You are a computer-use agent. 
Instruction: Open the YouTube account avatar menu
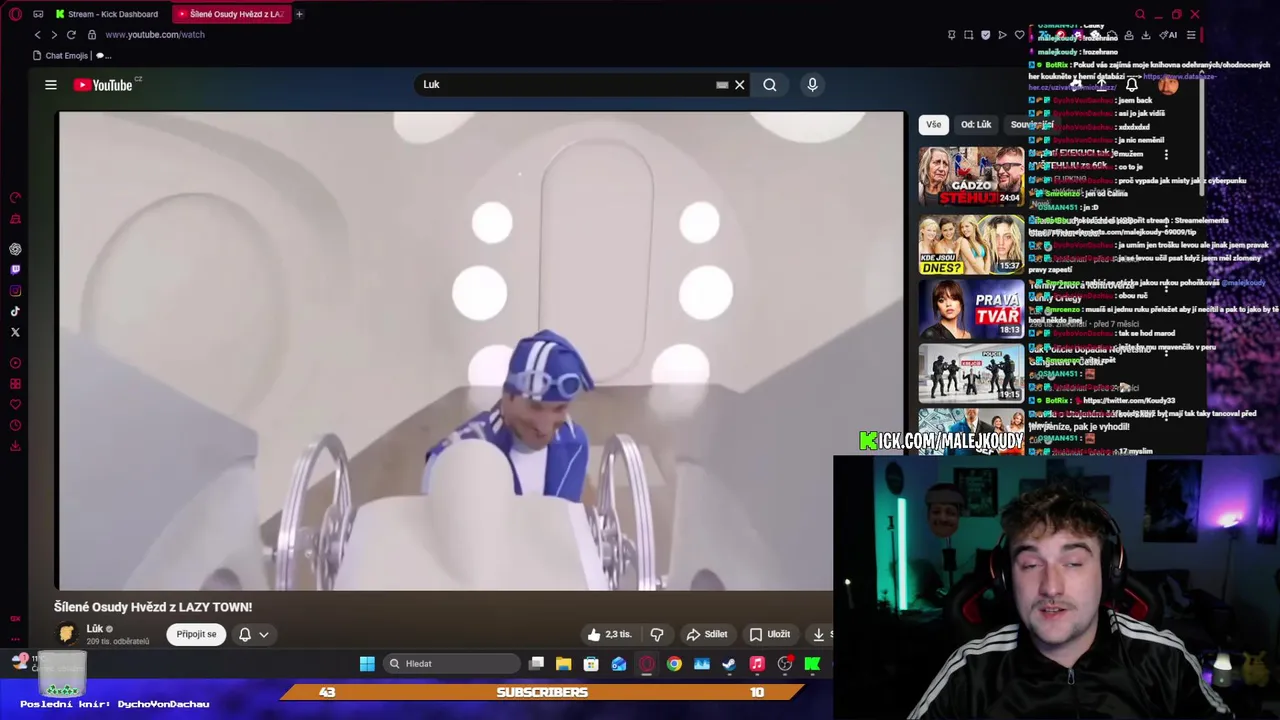coord(1167,85)
